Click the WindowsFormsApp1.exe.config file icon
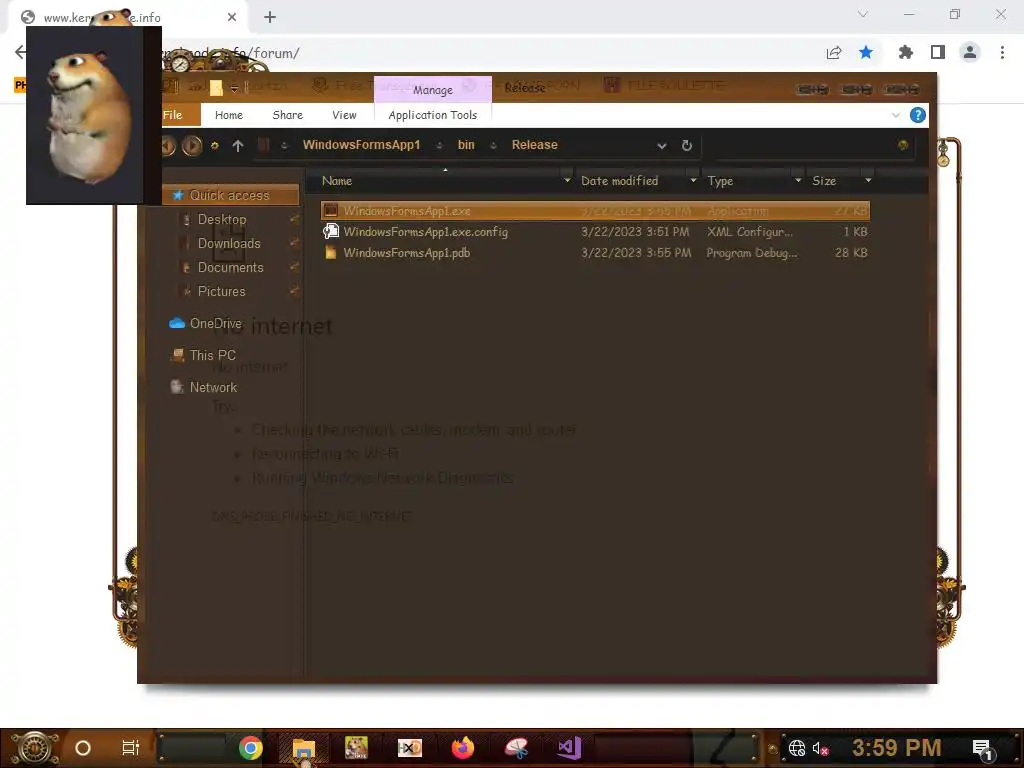The width and height of the screenshot is (1024, 768). pyautogui.click(x=331, y=231)
